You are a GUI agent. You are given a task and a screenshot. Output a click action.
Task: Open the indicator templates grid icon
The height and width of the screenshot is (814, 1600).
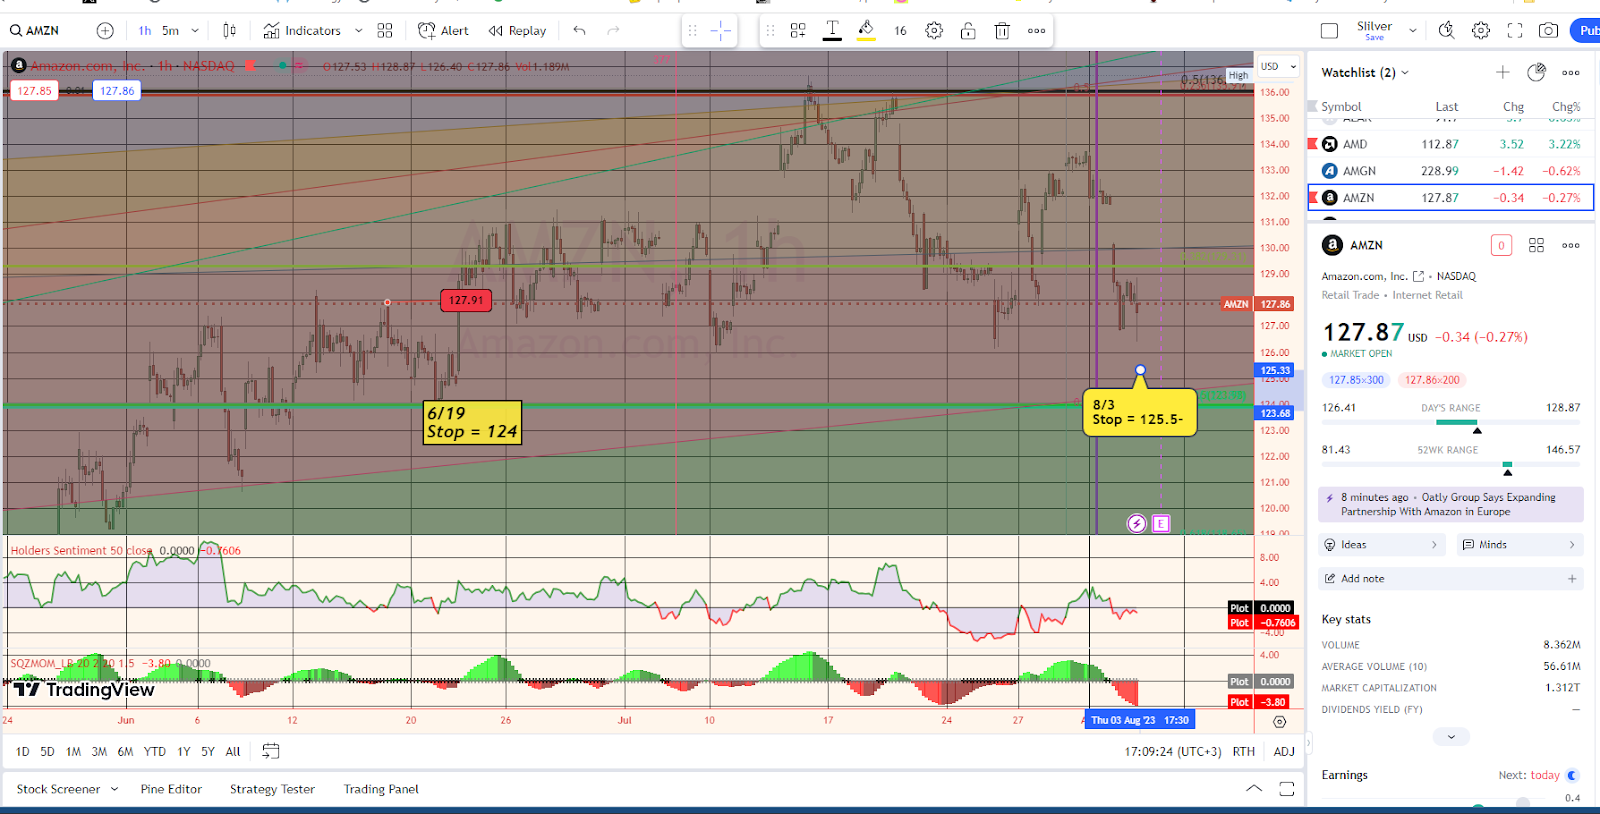(385, 31)
